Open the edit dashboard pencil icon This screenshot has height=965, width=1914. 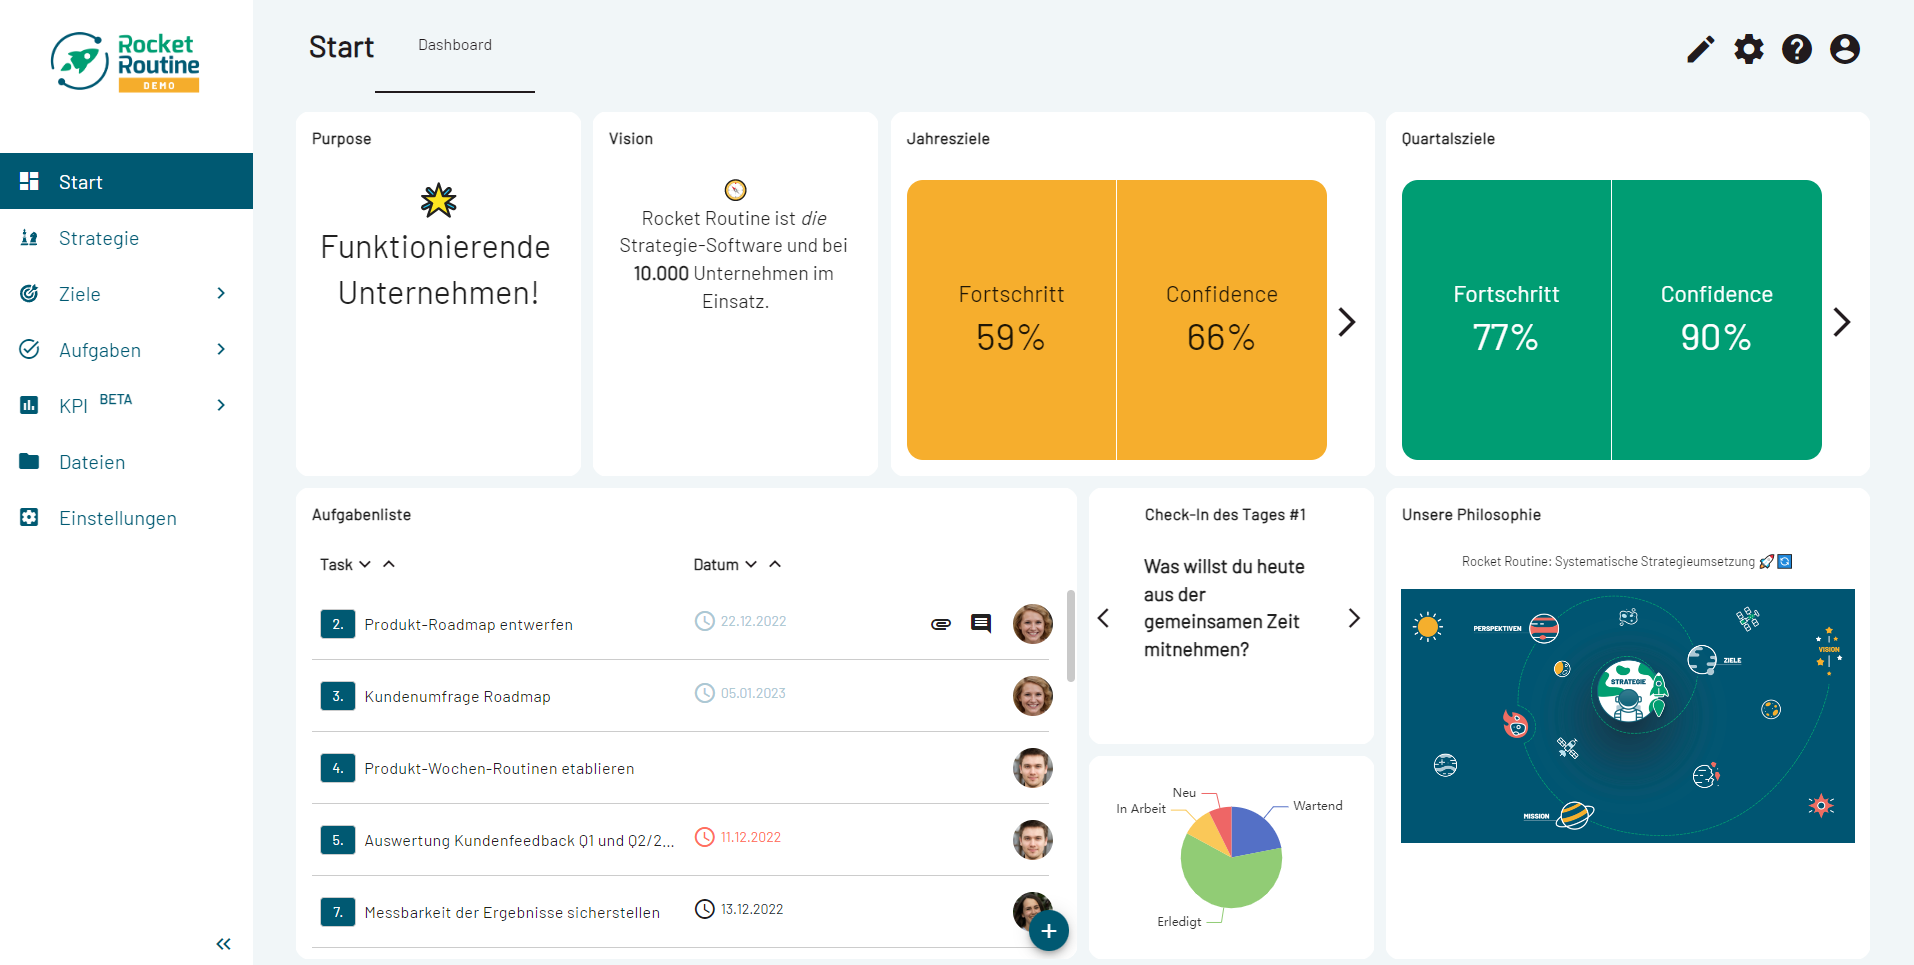1700,49
